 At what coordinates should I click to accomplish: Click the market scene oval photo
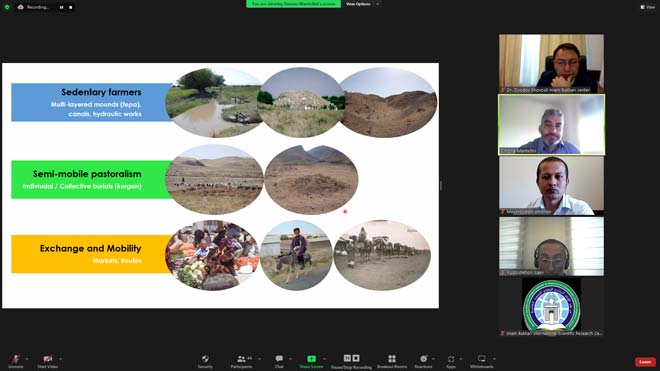(212, 255)
